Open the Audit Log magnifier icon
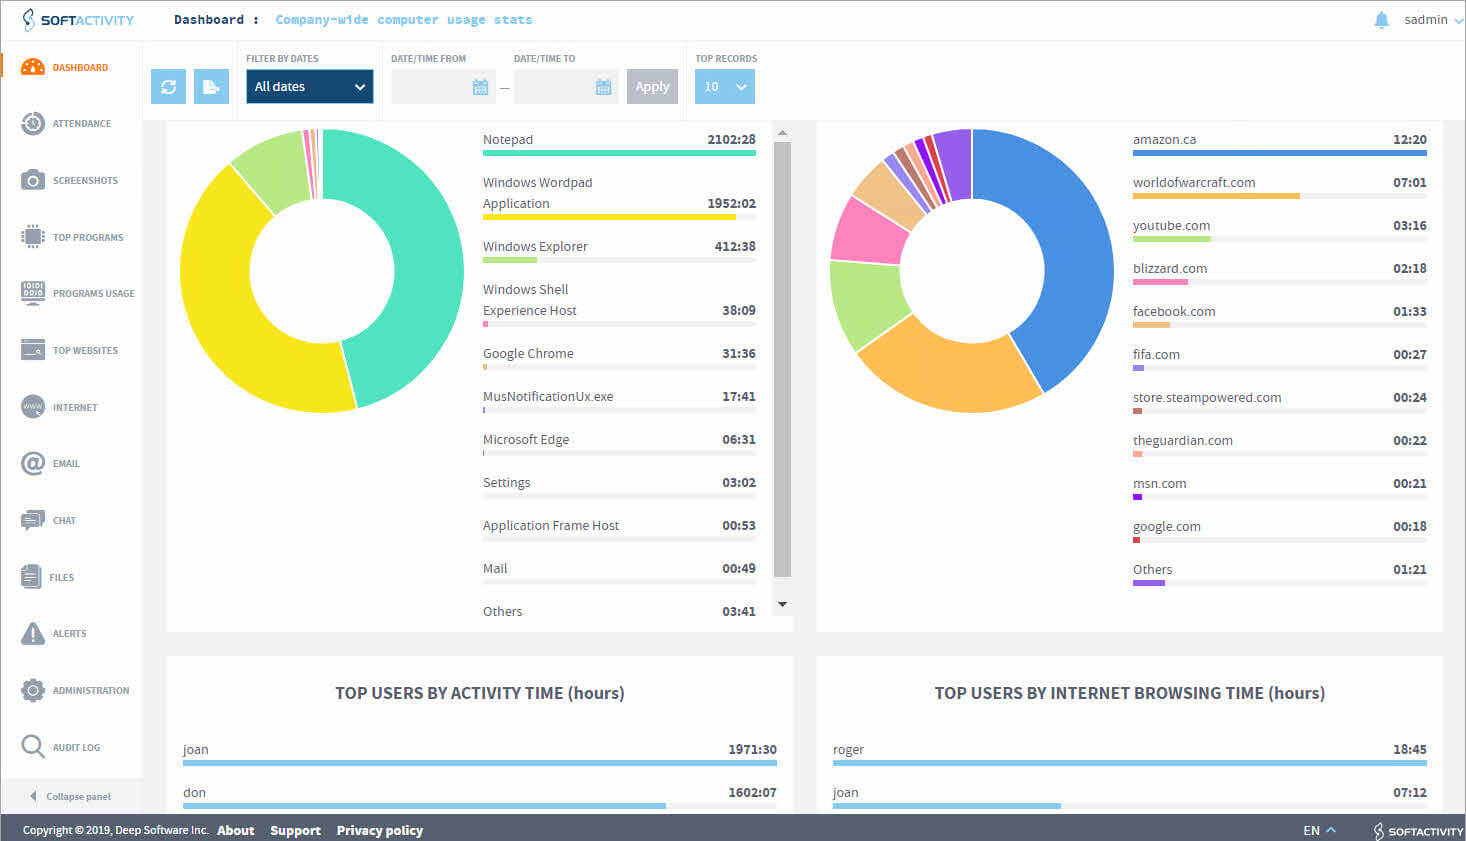The width and height of the screenshot is (1466, 841). (33, 747)
